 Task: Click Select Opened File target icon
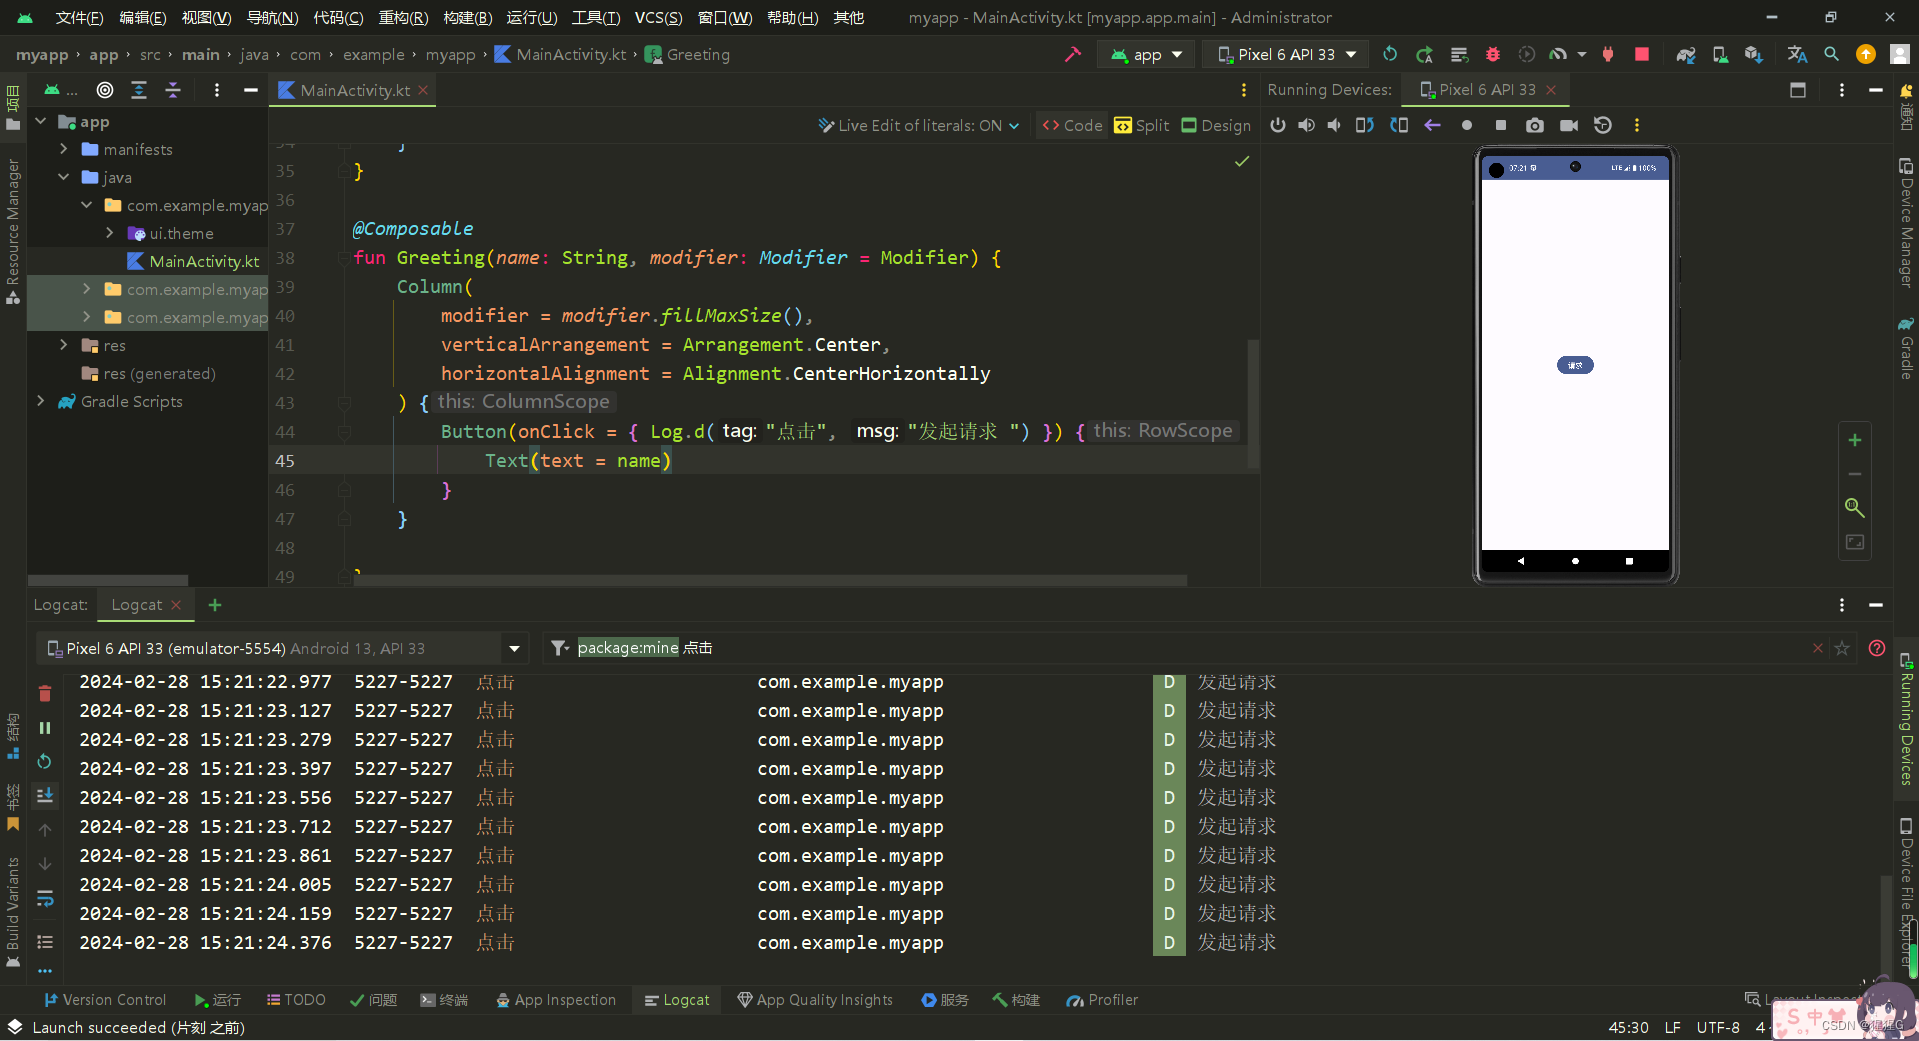(104, 90)
